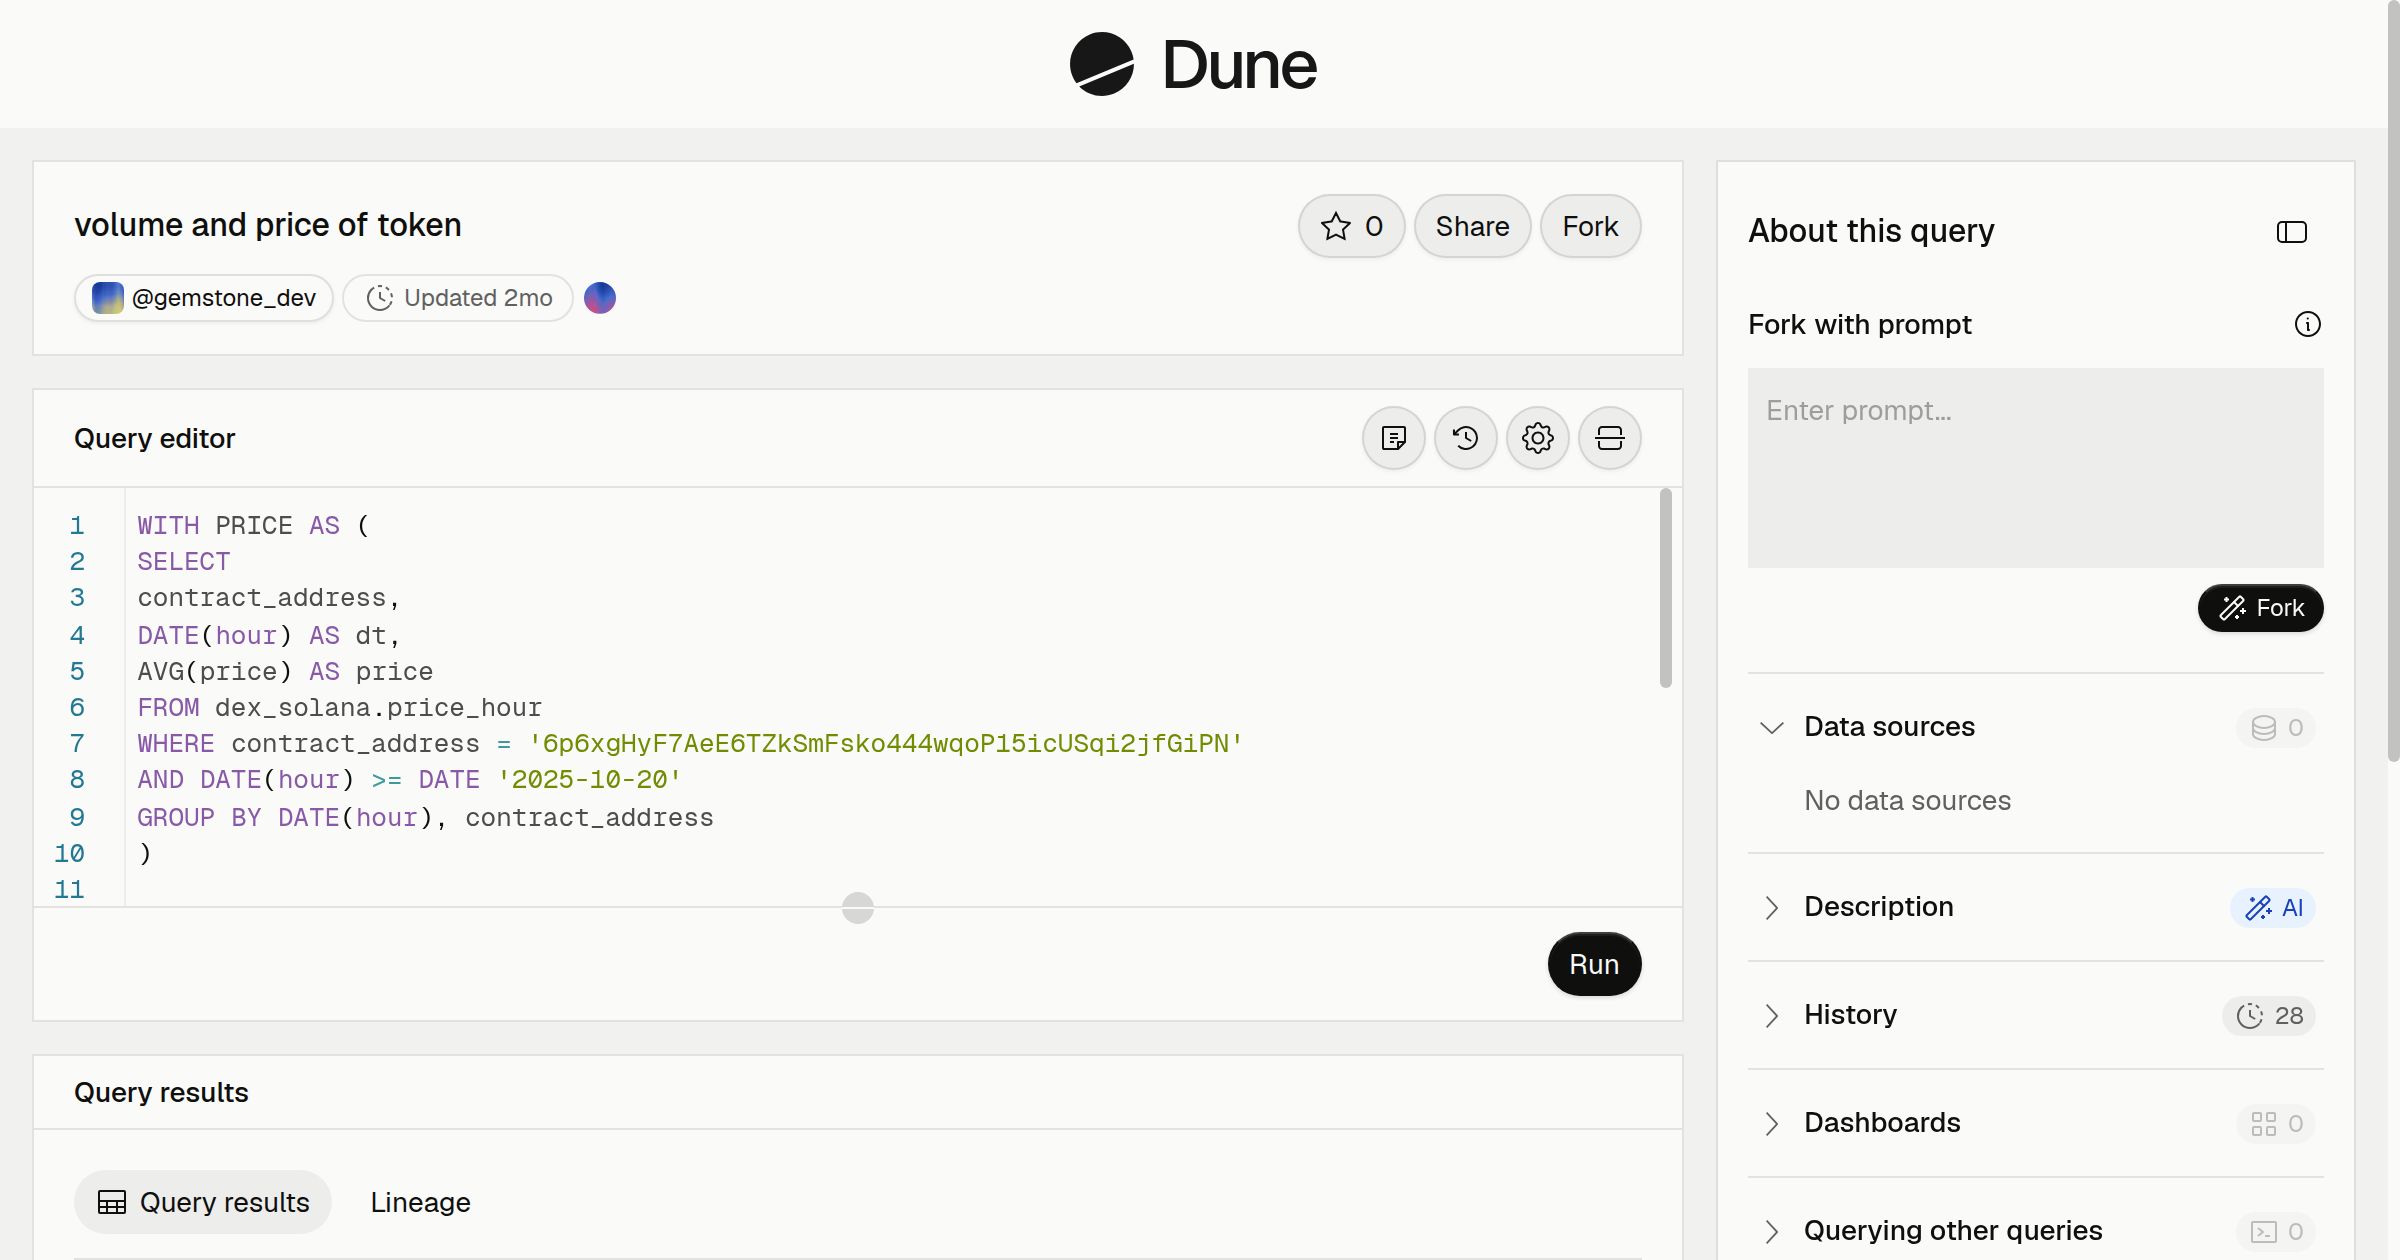This screenshot has height=1260, width=2400.
Task: Click the Data sources count badge
Action: 2277,728
